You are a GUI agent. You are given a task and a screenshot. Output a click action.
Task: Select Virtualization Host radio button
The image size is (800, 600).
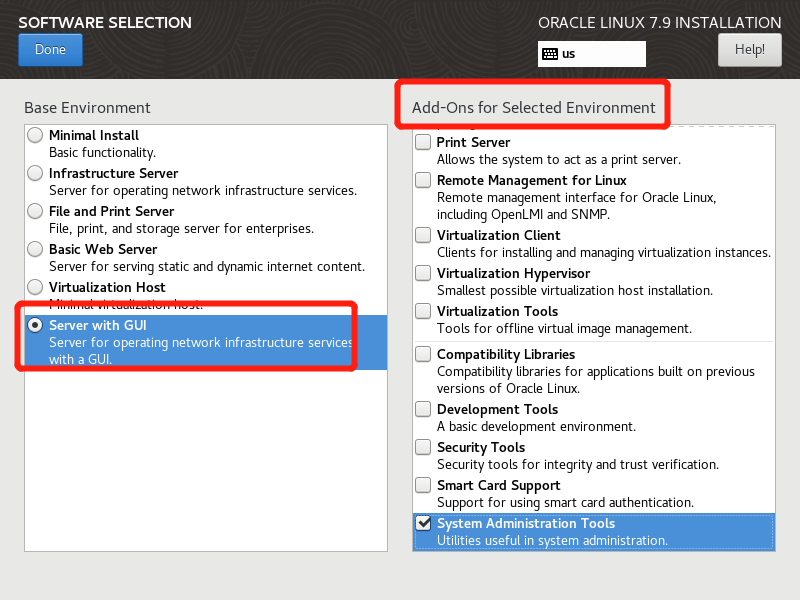point(36,287)
